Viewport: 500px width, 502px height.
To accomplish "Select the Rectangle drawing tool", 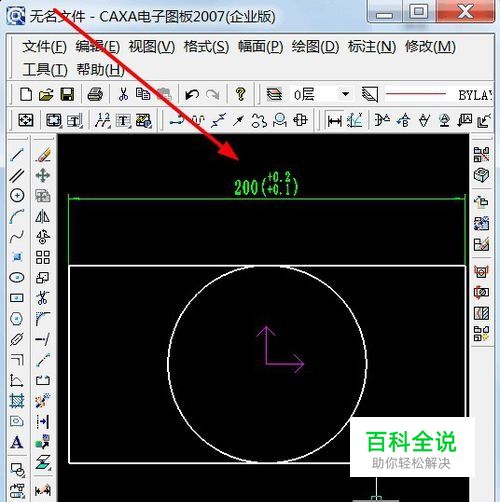I will point(17,298).
